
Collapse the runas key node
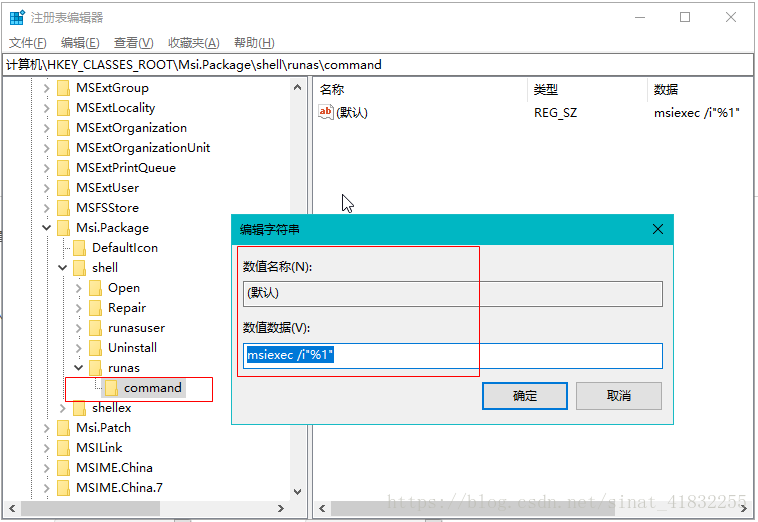pyautogui.click(x=78, y=368)
